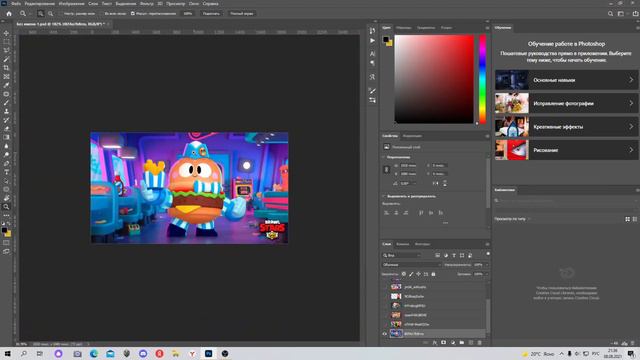Expand the 'Основные навыки' lesson chevron
This screenshot has width=640, height=360.
pyautogui.click(x=631, y=80)
